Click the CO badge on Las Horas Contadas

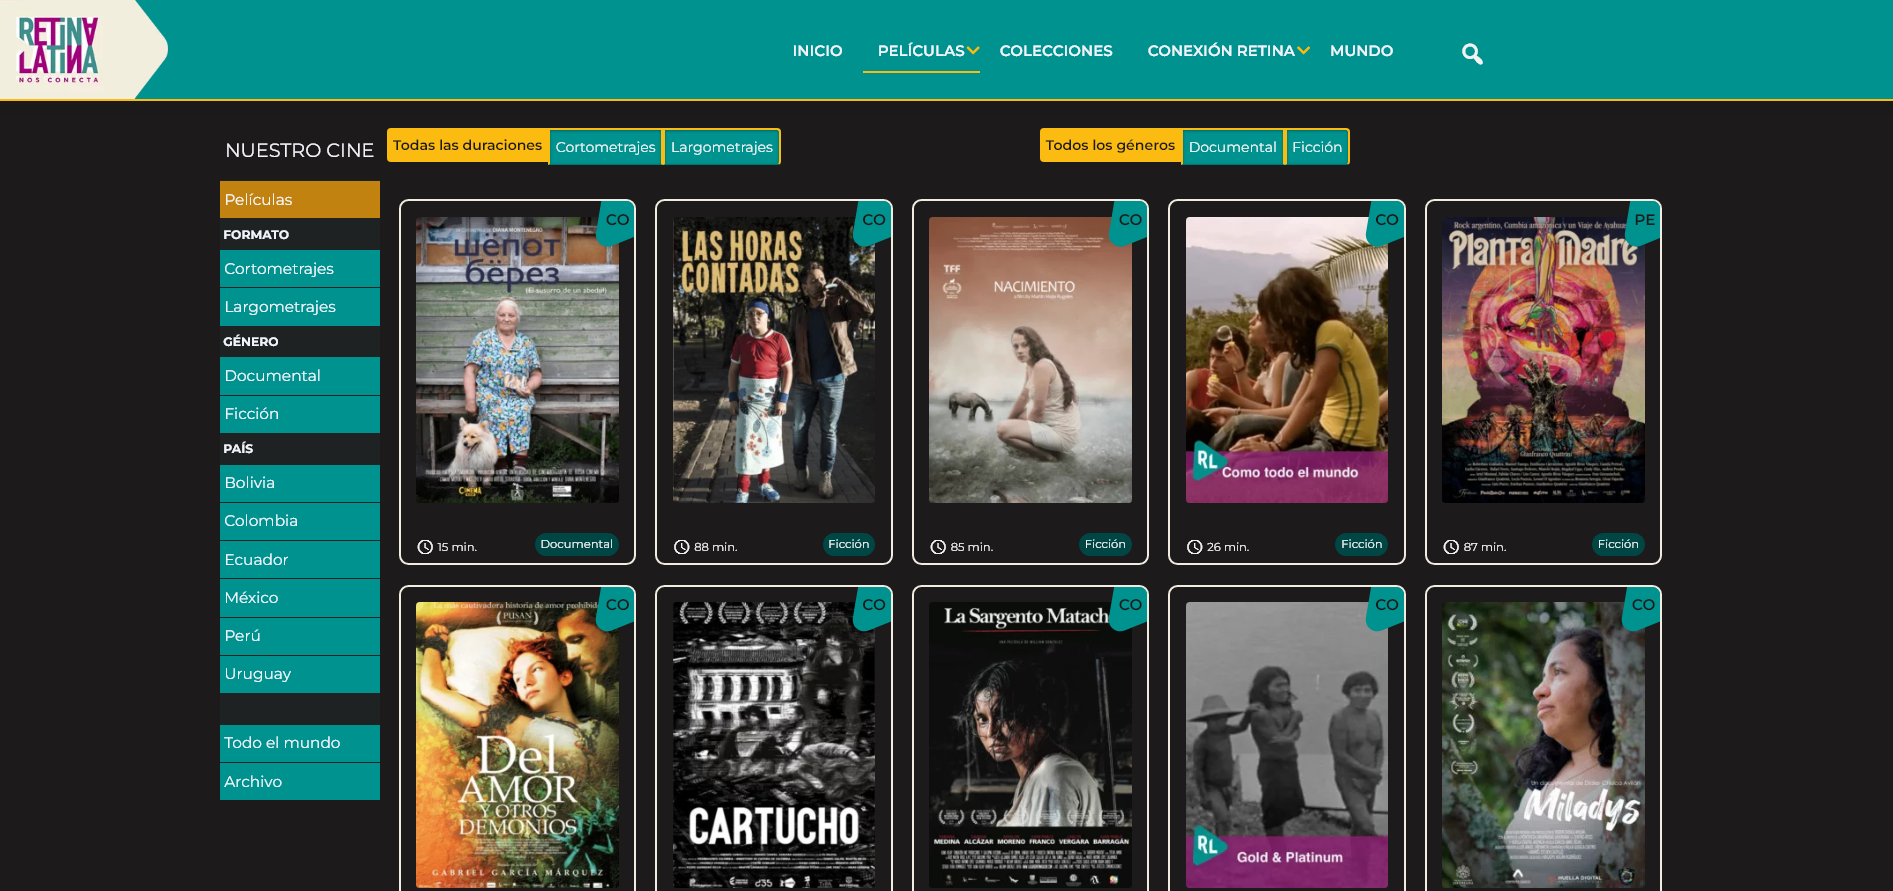point(873,222)
